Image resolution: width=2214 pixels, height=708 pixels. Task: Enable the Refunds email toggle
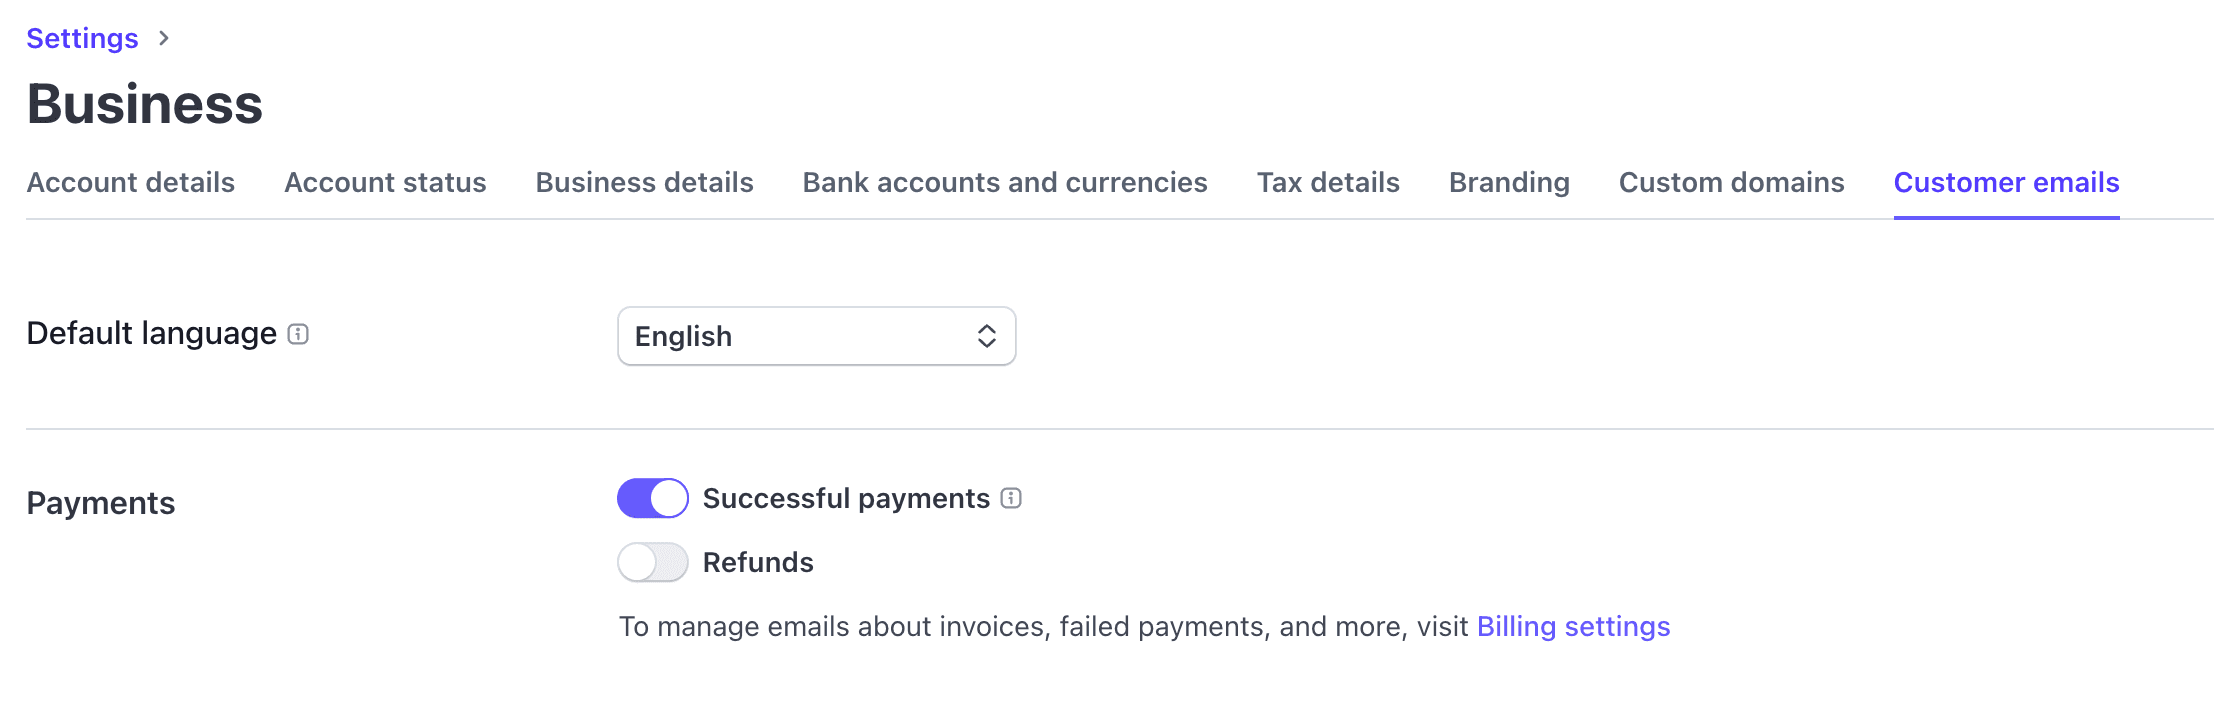[653, 562]
